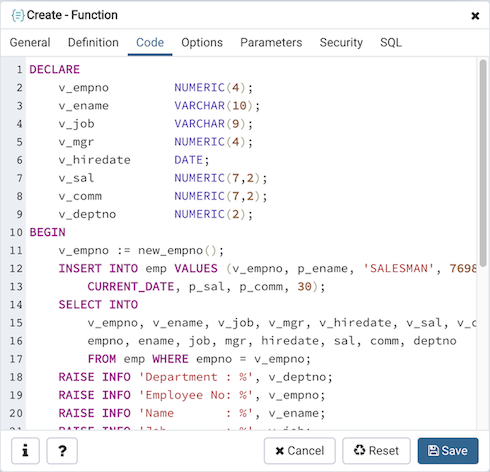490x472 pixels.
Task: Save the new function
Action: pyautogui.click(x=448, y=451)
